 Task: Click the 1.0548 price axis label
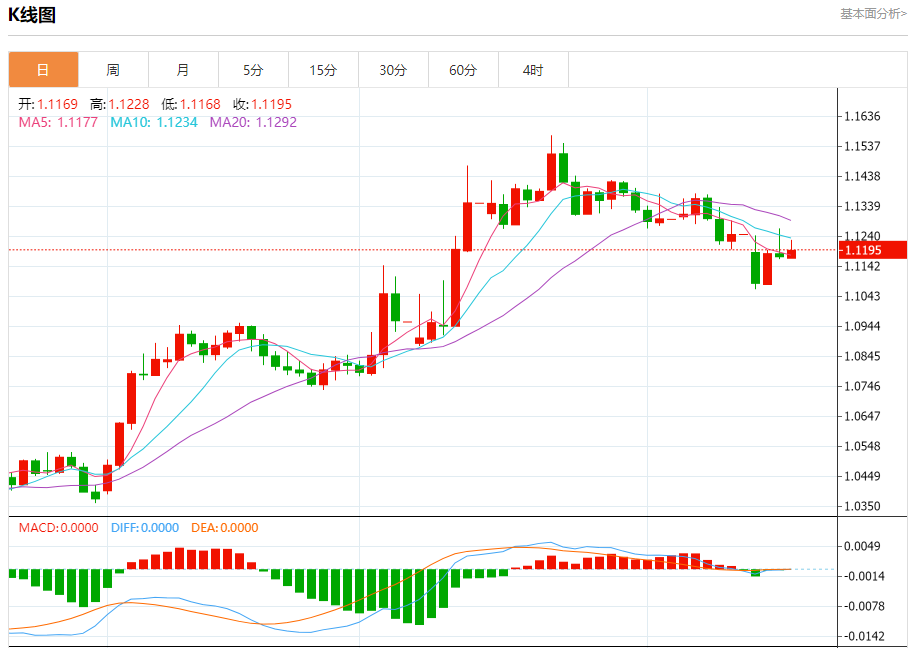(x=862, y=447)
